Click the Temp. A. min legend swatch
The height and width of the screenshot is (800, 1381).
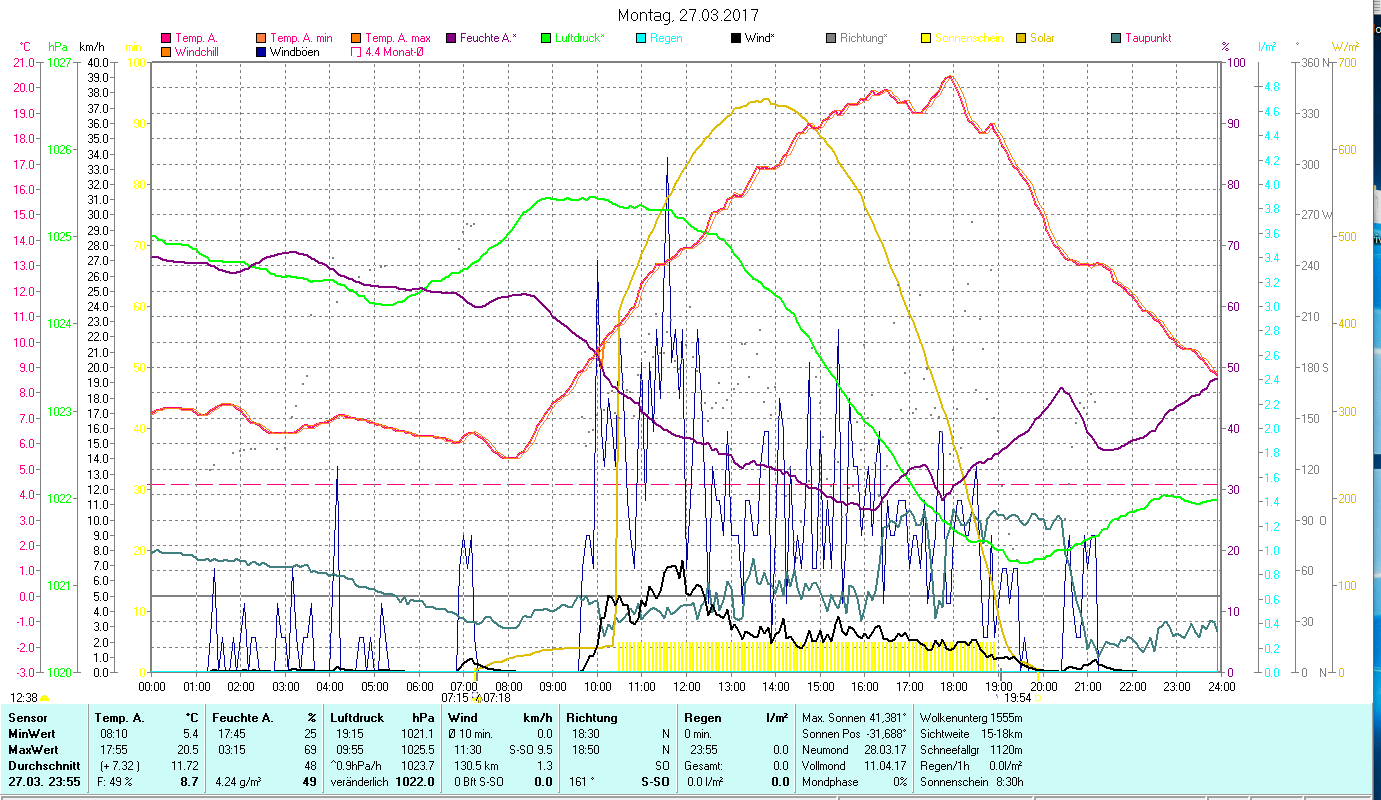coord(262,38)
